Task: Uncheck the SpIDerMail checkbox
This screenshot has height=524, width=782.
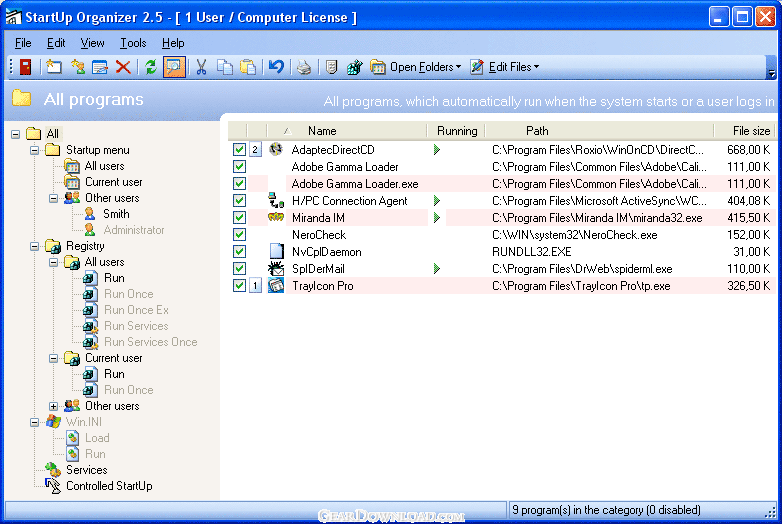Action: coord(239,268)
